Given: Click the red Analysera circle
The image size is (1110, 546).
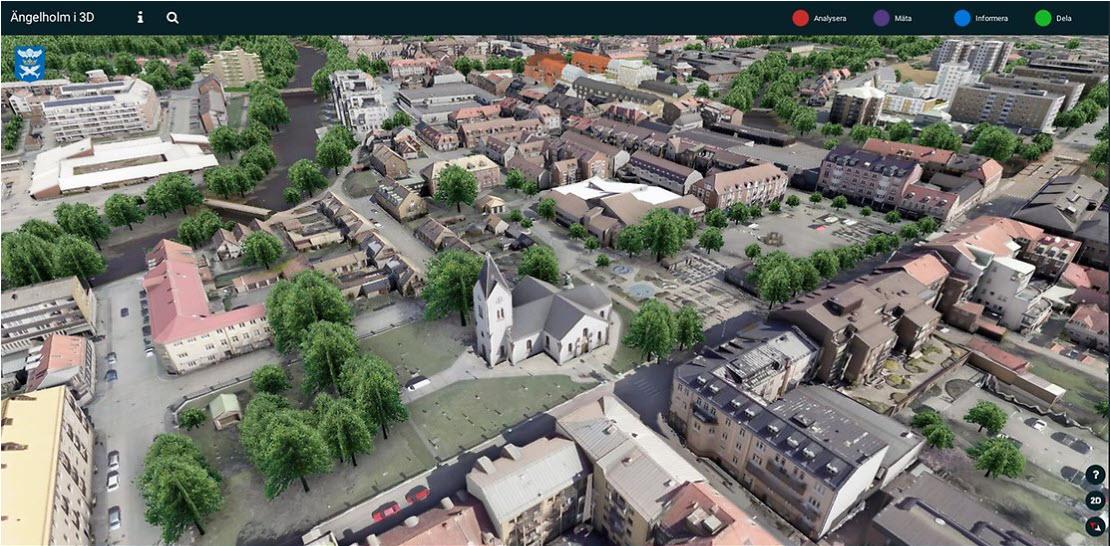Looking at the screenshot, I should 800,17.
